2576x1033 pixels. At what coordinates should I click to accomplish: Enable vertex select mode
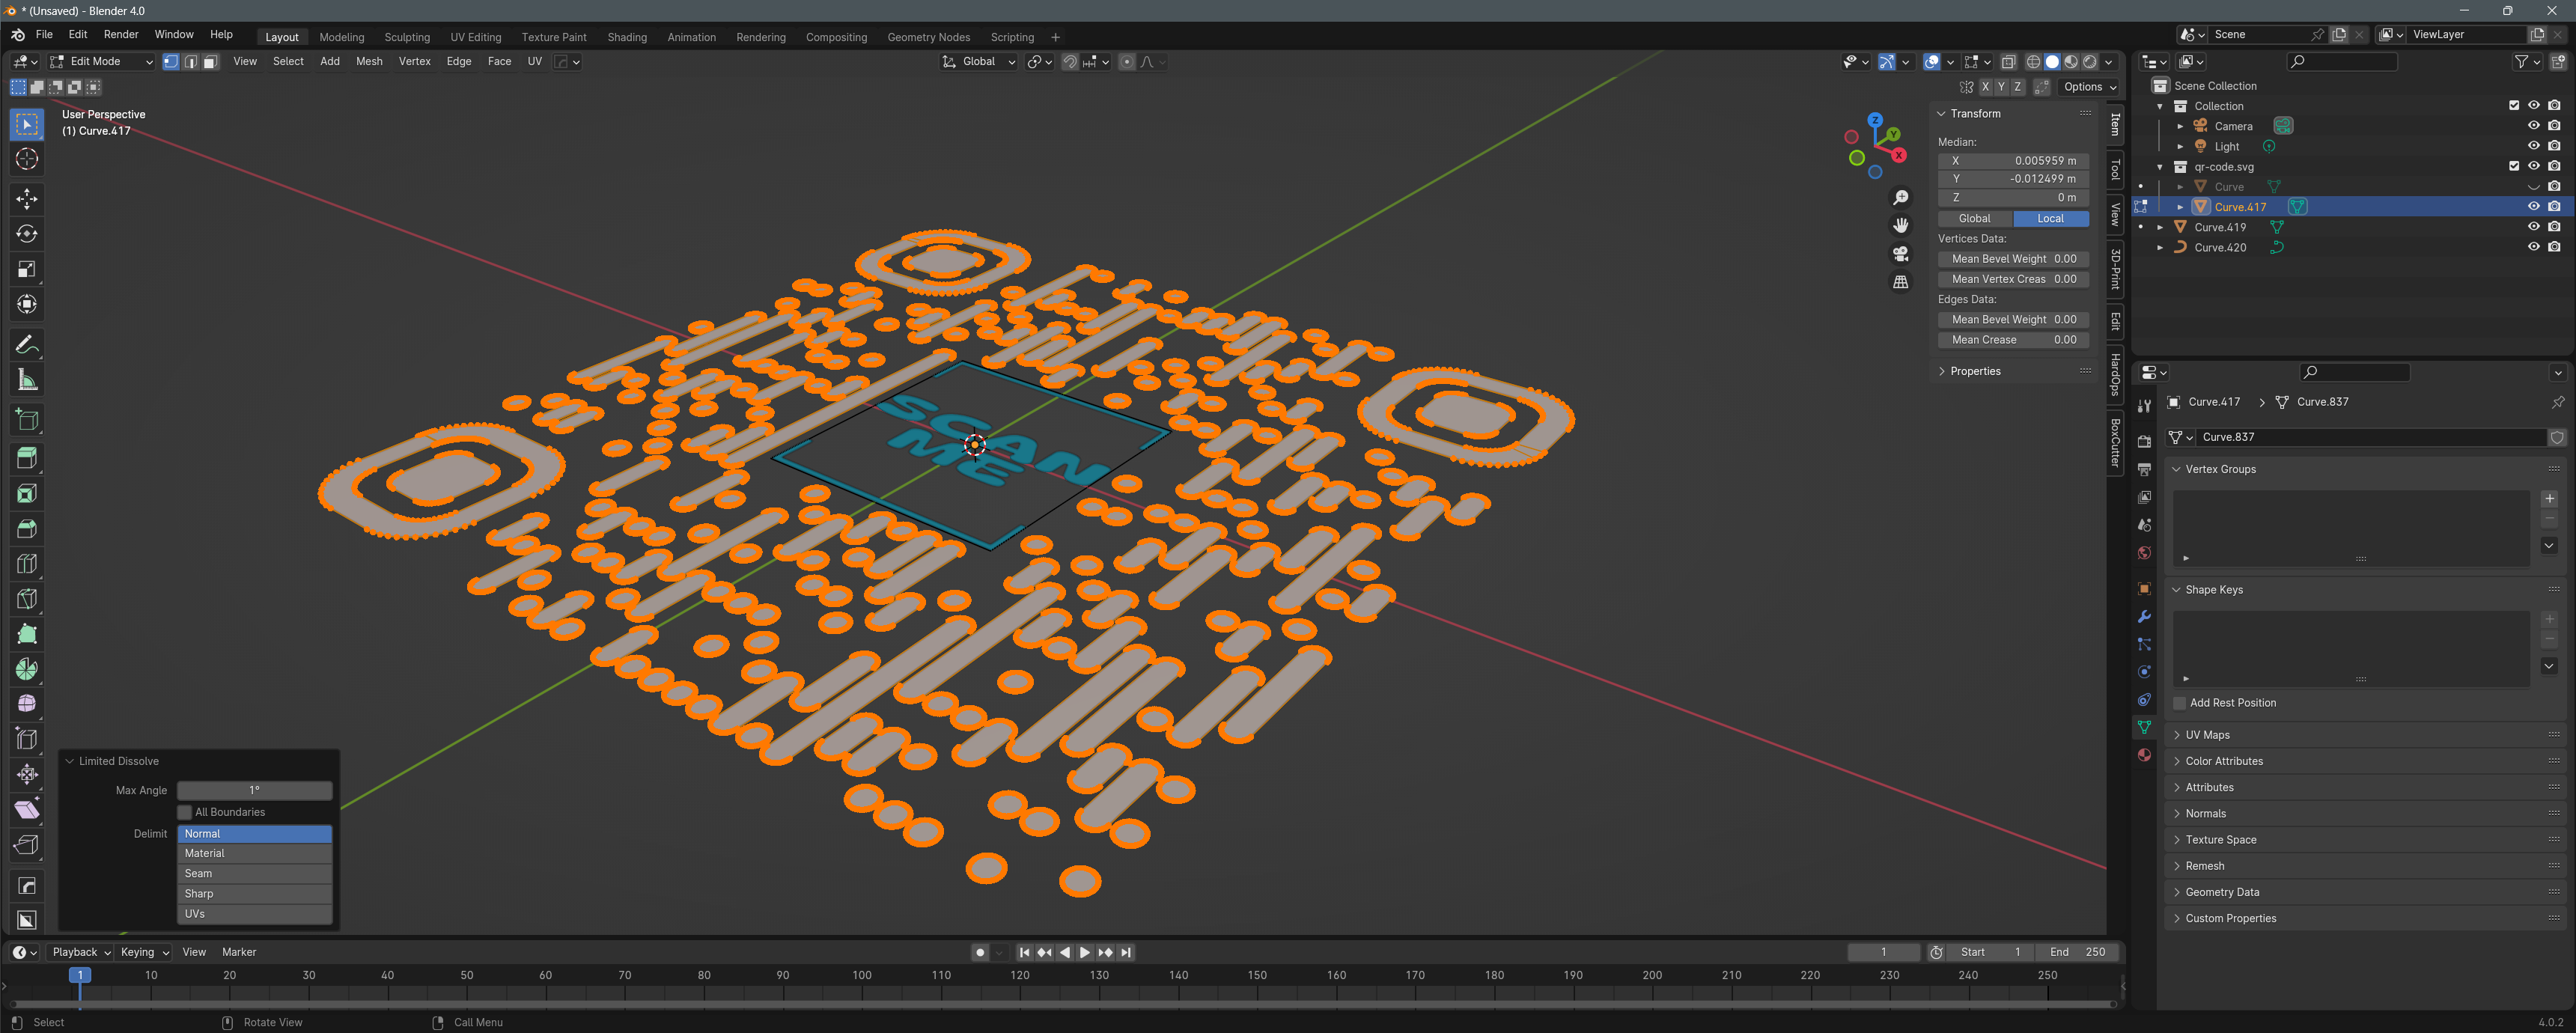171,62
